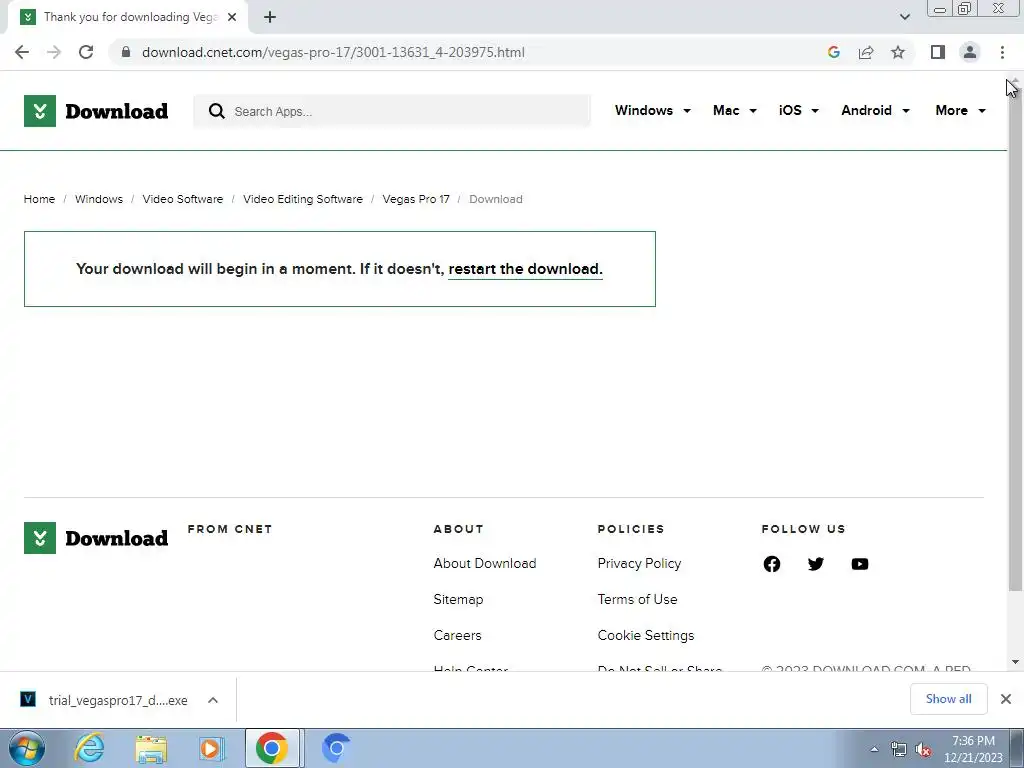Expand the More navigation dropdown
Viewport: 1024px width, 768px height.
tap(960, 110)
